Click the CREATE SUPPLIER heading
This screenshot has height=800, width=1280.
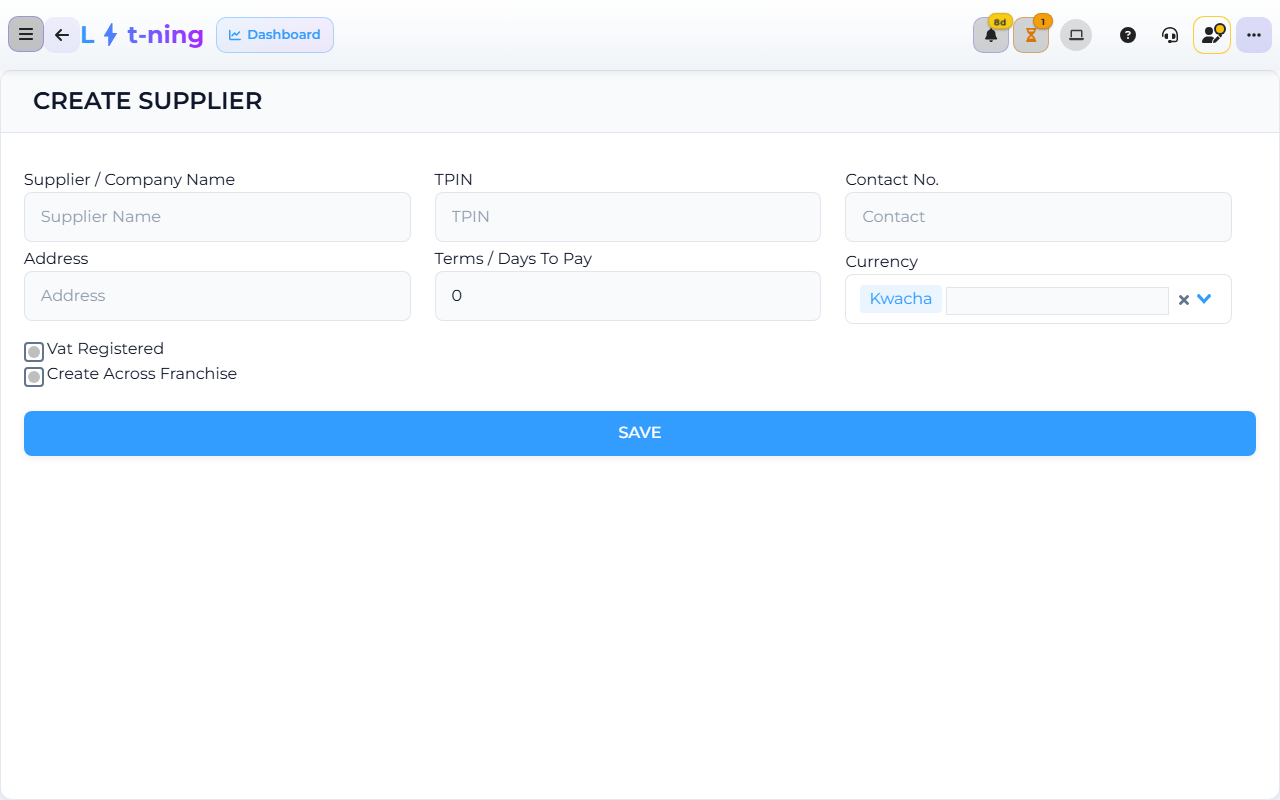coord(148,101)
